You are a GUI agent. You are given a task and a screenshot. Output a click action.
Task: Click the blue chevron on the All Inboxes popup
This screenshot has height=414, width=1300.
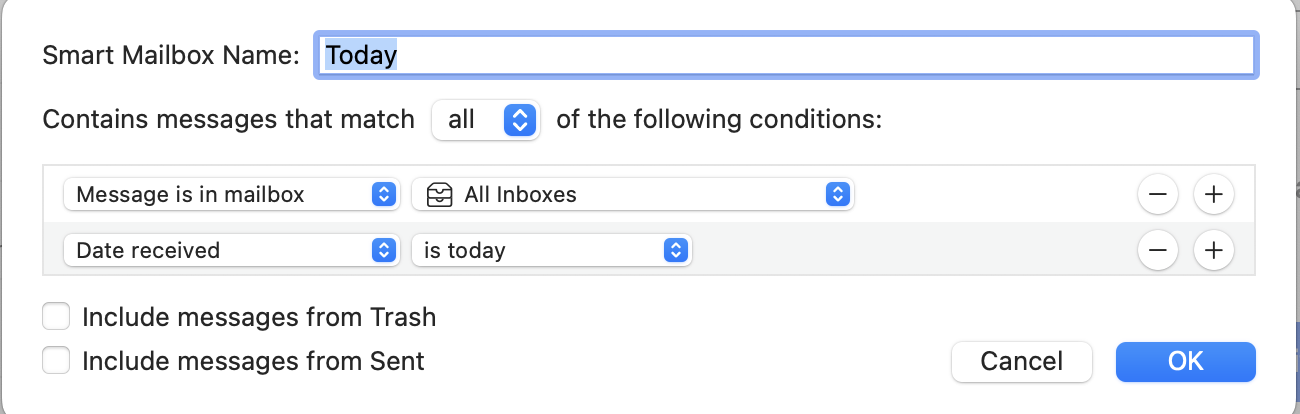click(837, 194)
